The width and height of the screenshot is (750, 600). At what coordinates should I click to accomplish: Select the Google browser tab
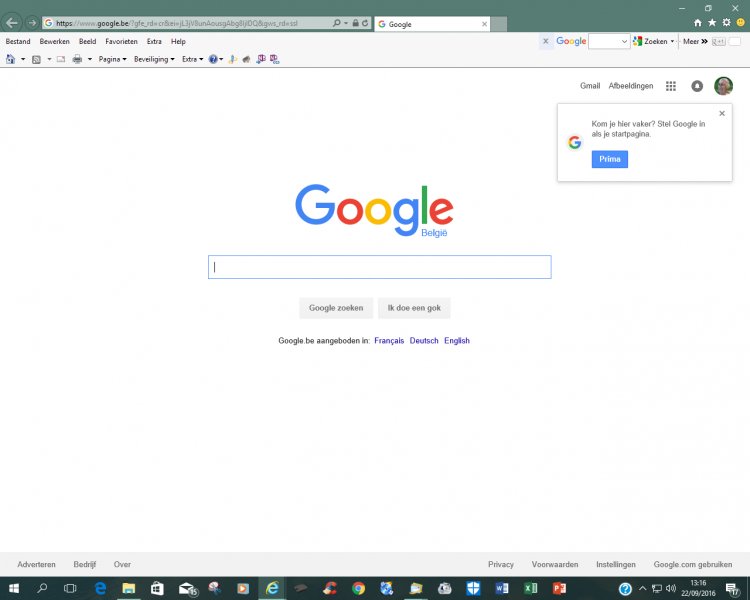click(x=432, y=24)
